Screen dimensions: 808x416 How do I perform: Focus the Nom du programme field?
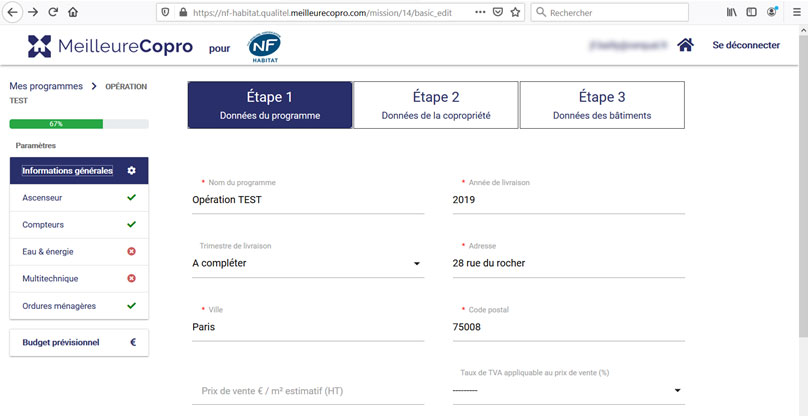click(x=307, y=199)
